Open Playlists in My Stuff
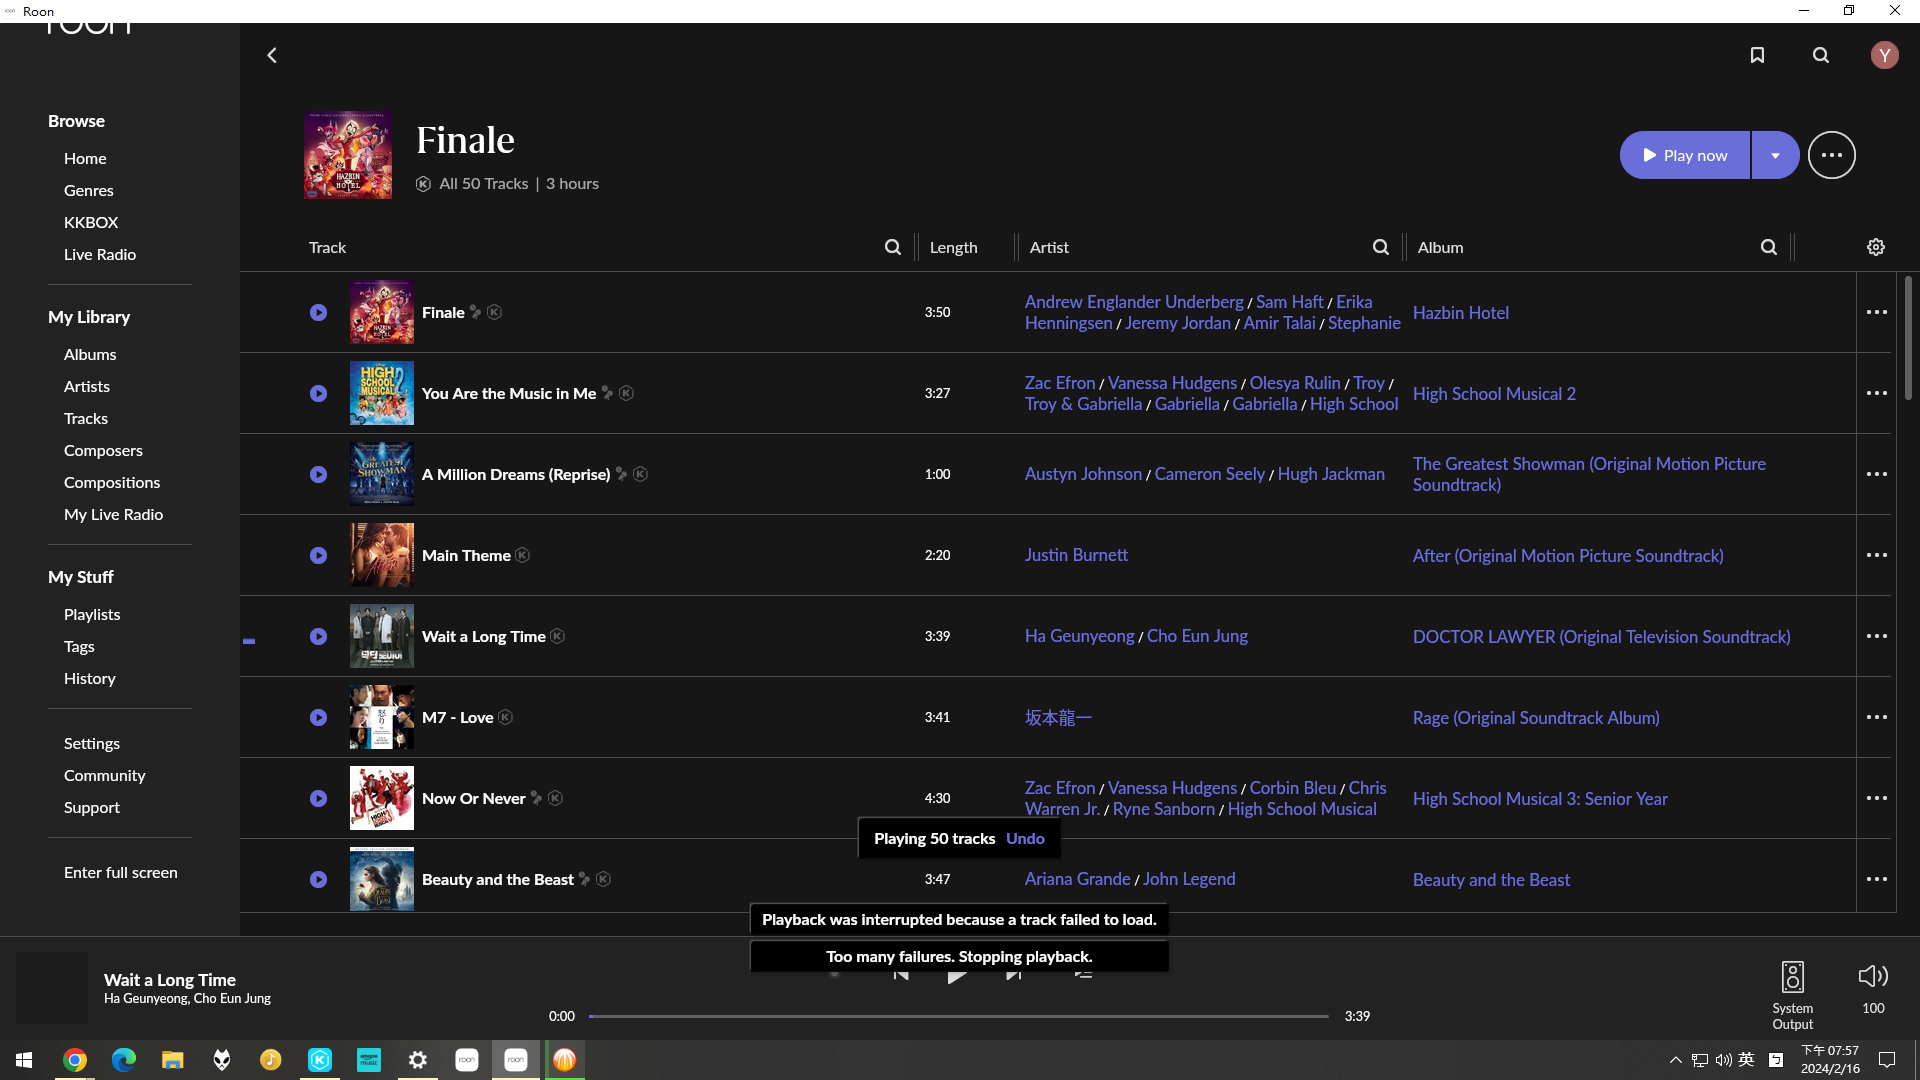Screen dimensions: 1920x1080 click(92, 614)
